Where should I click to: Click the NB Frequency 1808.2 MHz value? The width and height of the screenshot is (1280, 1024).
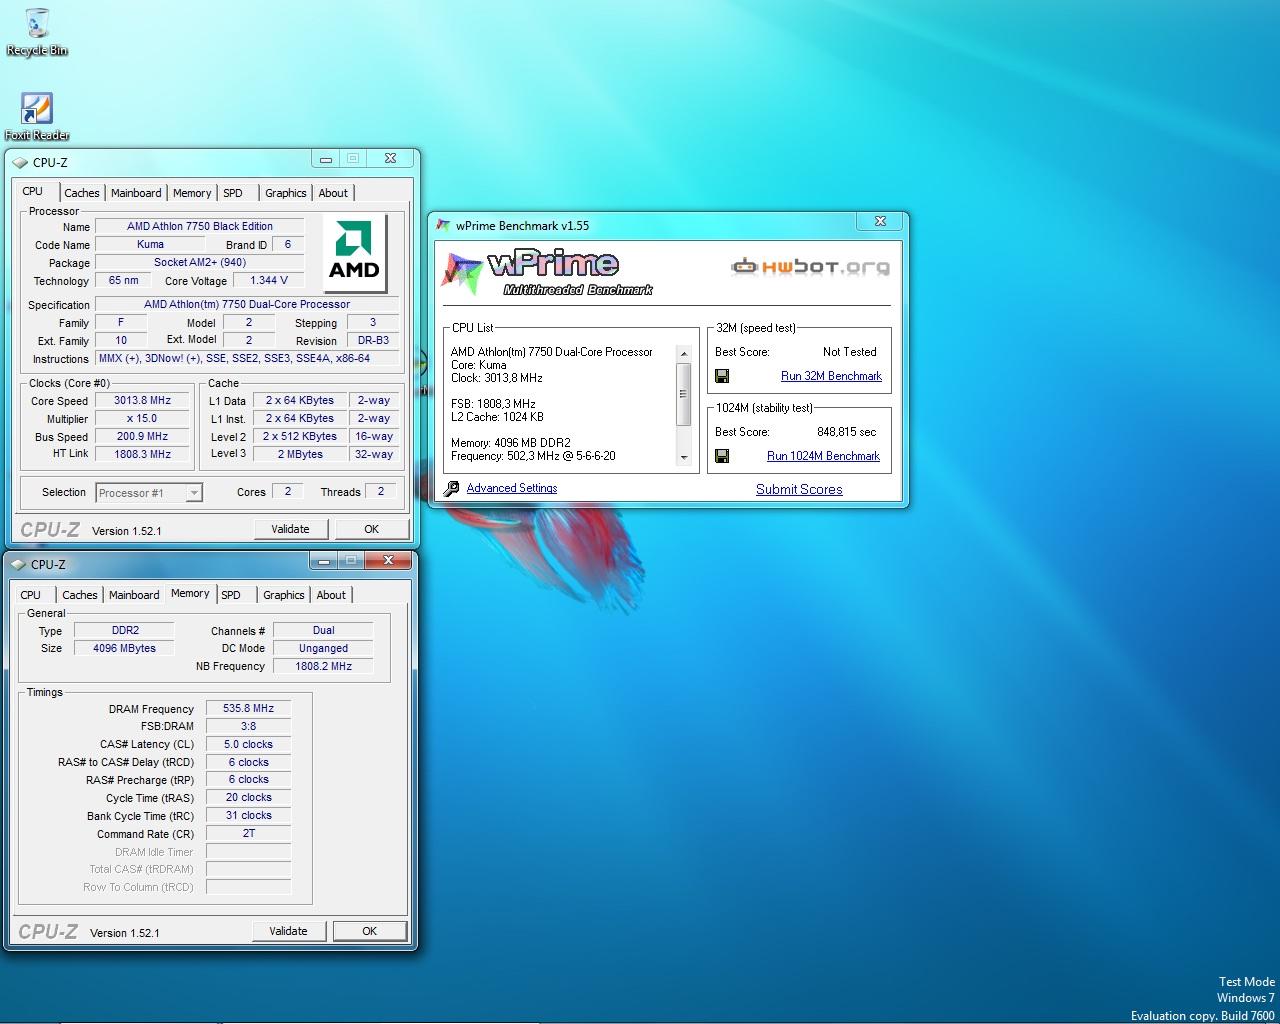point(323,666)
